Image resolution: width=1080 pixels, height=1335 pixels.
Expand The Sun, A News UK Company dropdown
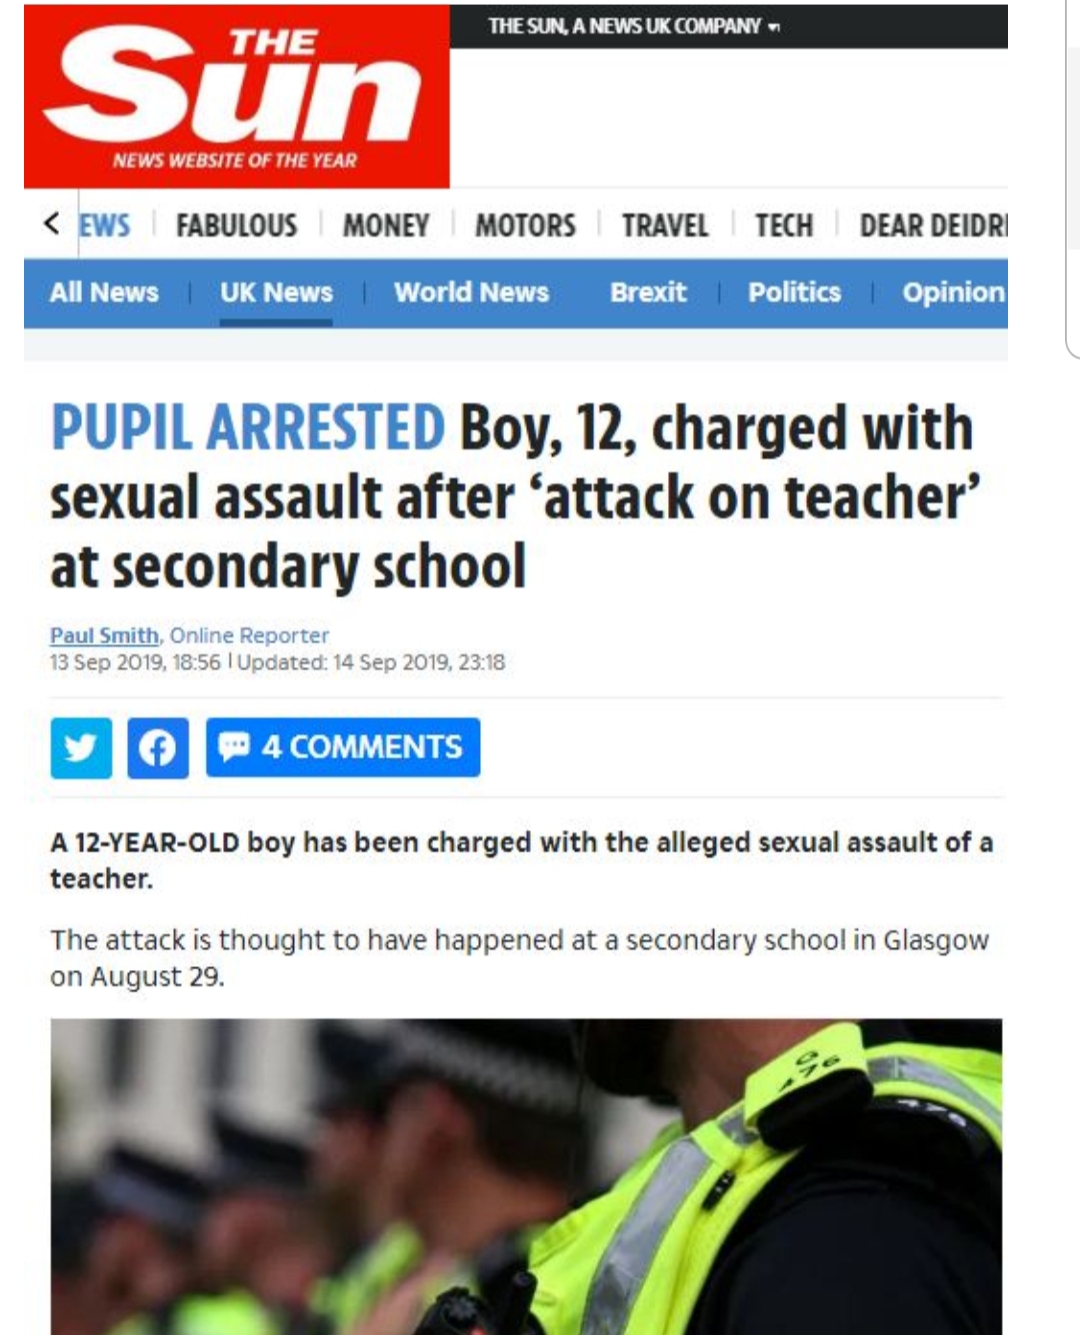(x=634, y=26)
